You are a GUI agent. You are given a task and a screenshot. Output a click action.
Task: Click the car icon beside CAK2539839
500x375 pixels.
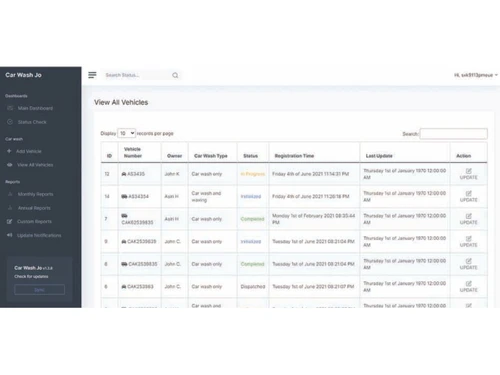124,241
